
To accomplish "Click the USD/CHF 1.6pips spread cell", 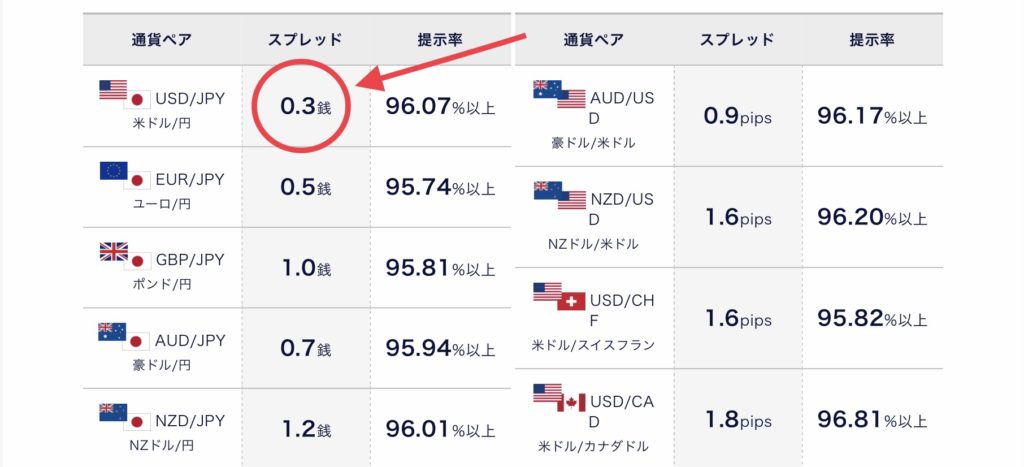I will [x=737, y=319].
